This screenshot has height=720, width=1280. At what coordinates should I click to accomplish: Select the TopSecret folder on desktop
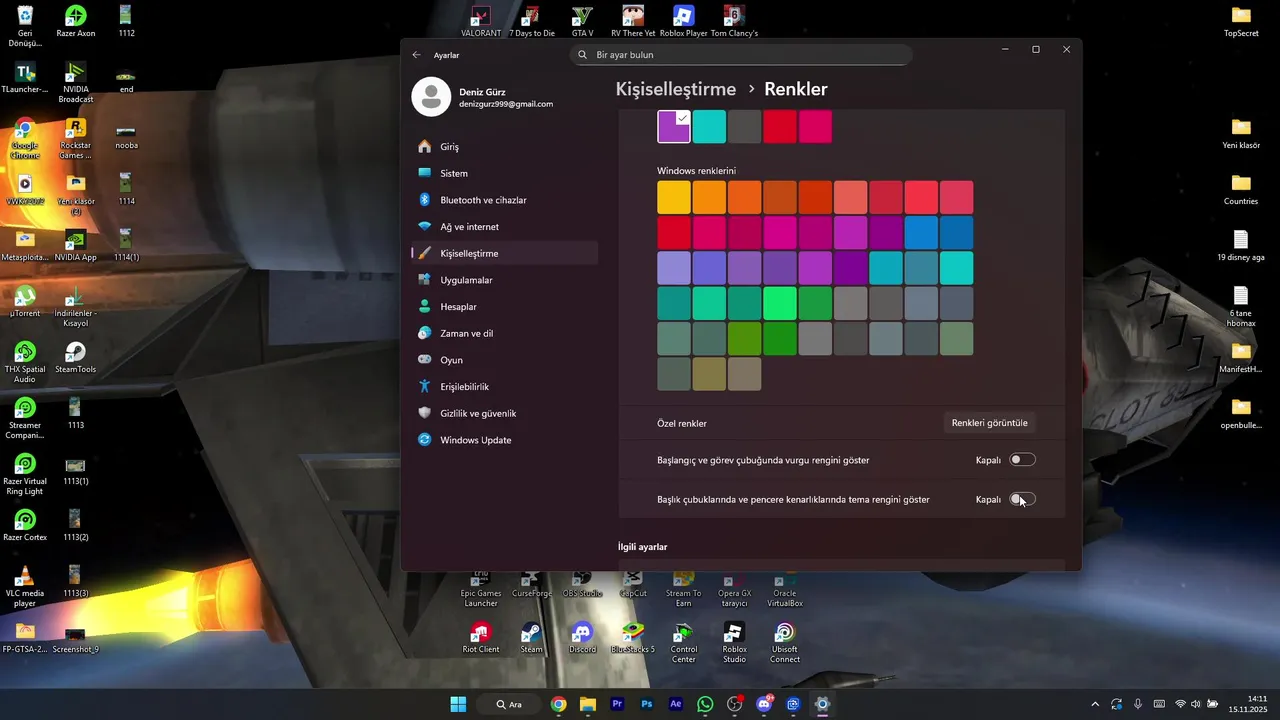pyautogui.click(x=1241, y=21)
